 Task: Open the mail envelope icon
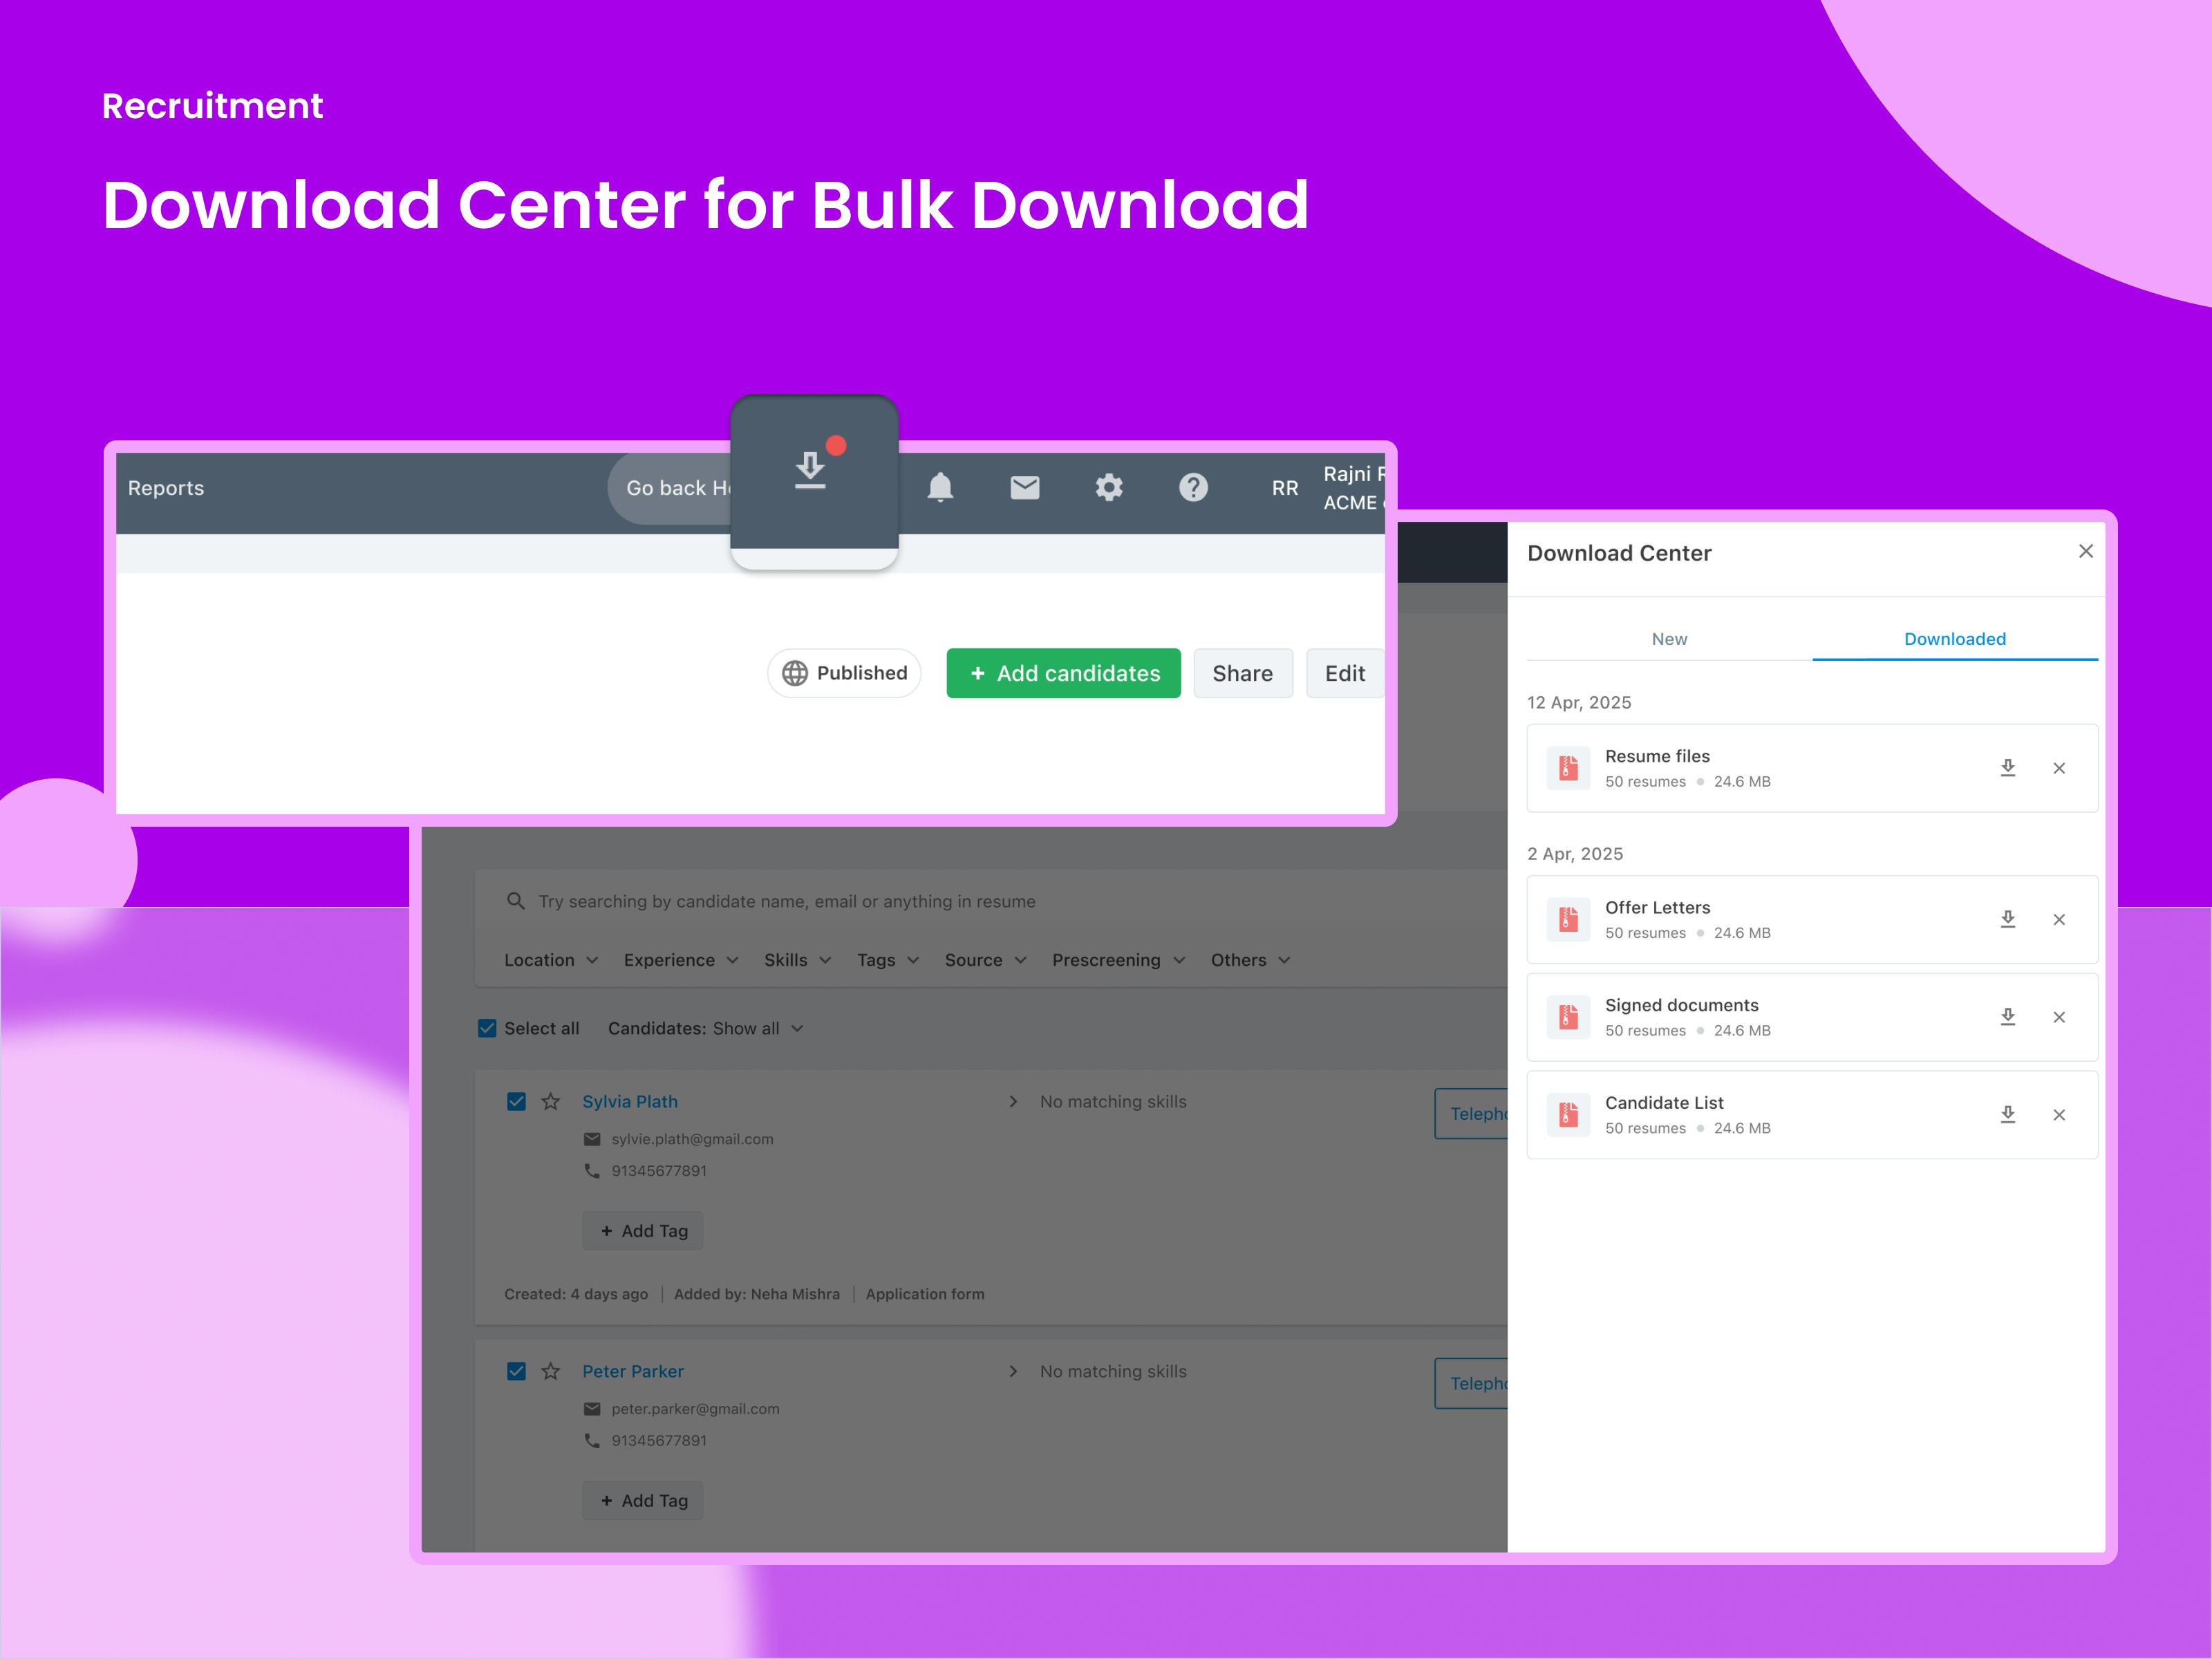tap(1025, 487)
